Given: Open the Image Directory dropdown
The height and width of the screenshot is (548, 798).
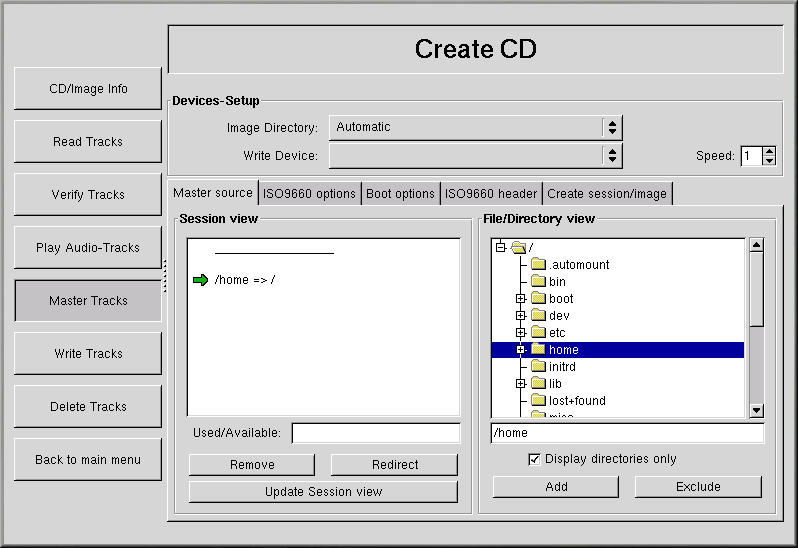Looking at the screenshot, I should (612, 128).
